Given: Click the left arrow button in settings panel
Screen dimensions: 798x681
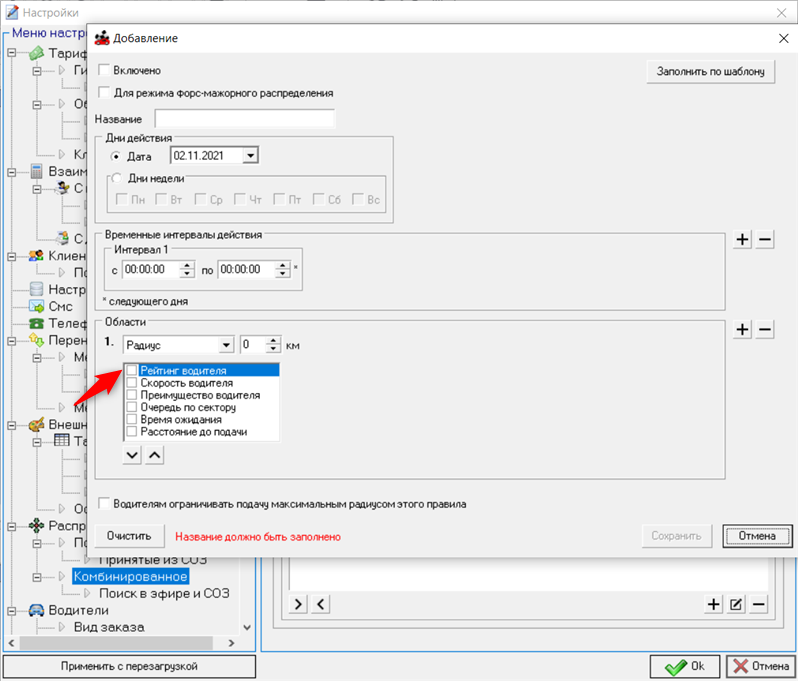Looking at the screenshot, I should coord(321,604).
